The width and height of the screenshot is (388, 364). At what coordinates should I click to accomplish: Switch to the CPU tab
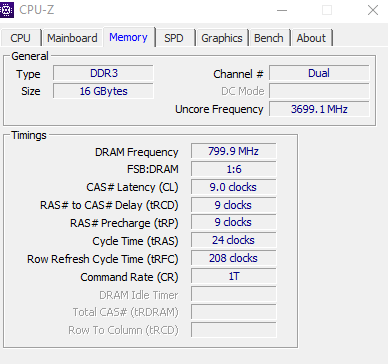pos(21,38)
